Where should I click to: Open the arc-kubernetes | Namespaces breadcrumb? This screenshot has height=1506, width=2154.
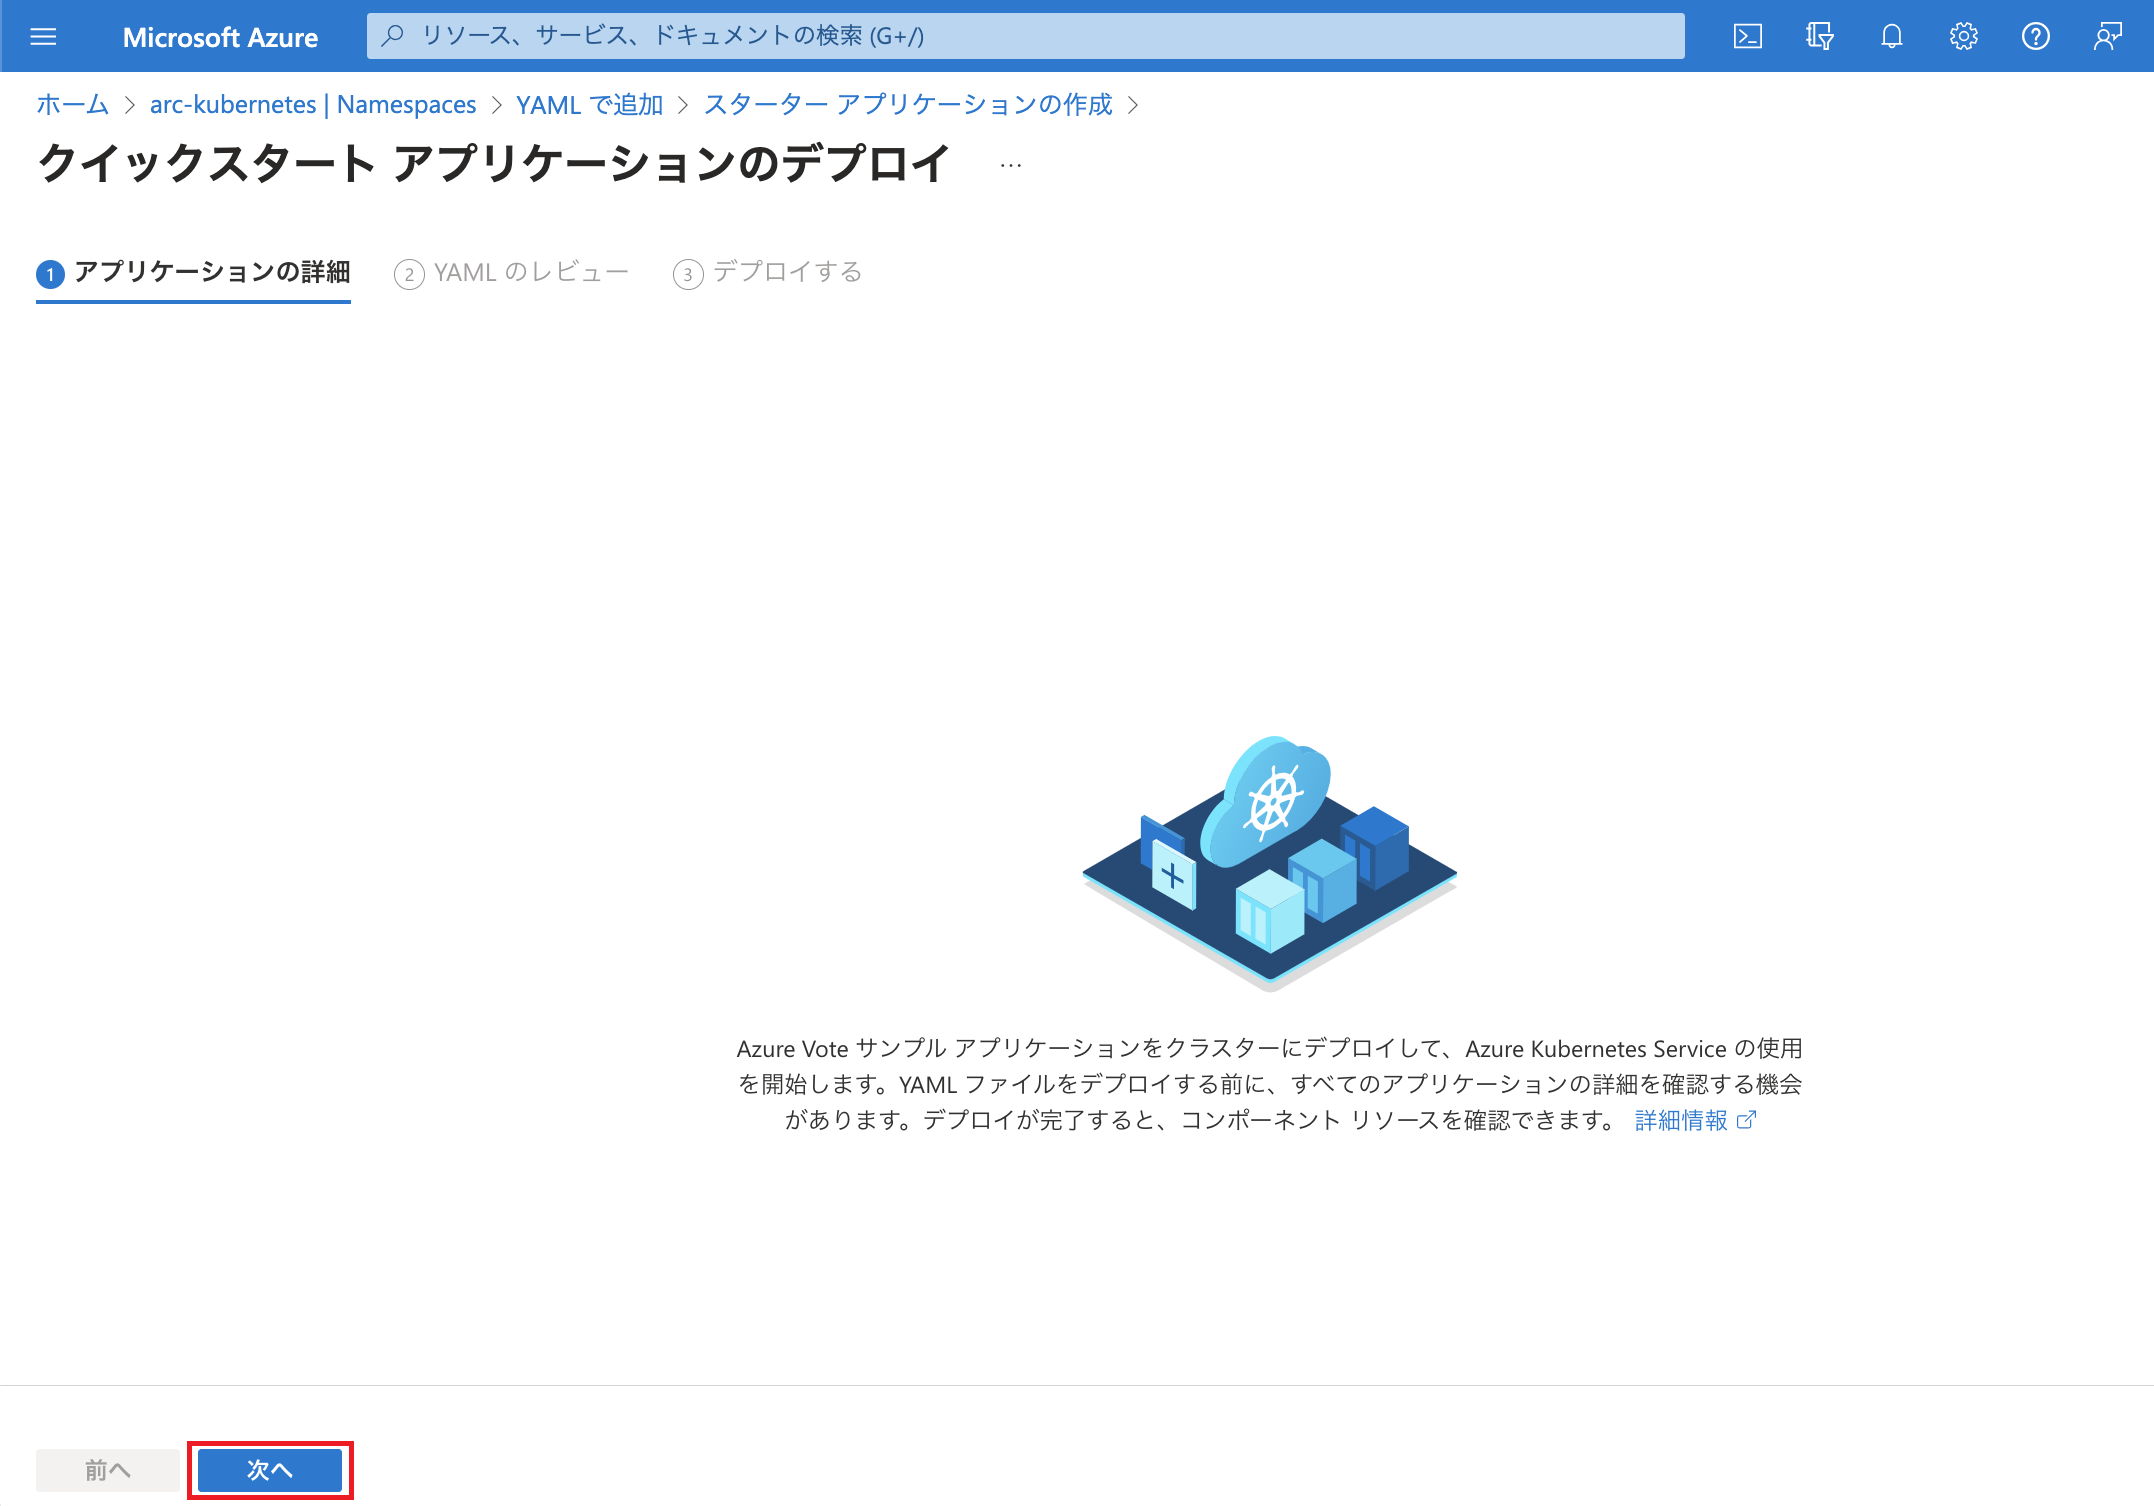[x=313, y=104]
